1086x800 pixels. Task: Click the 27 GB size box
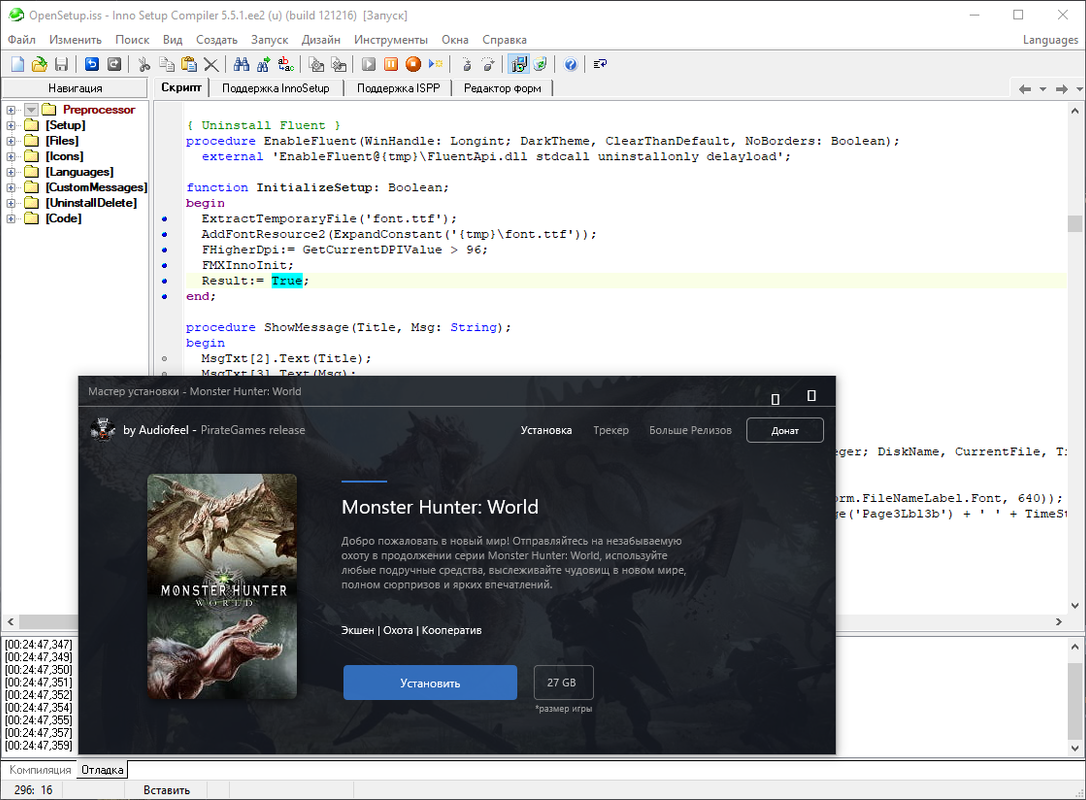coord(563,683)
